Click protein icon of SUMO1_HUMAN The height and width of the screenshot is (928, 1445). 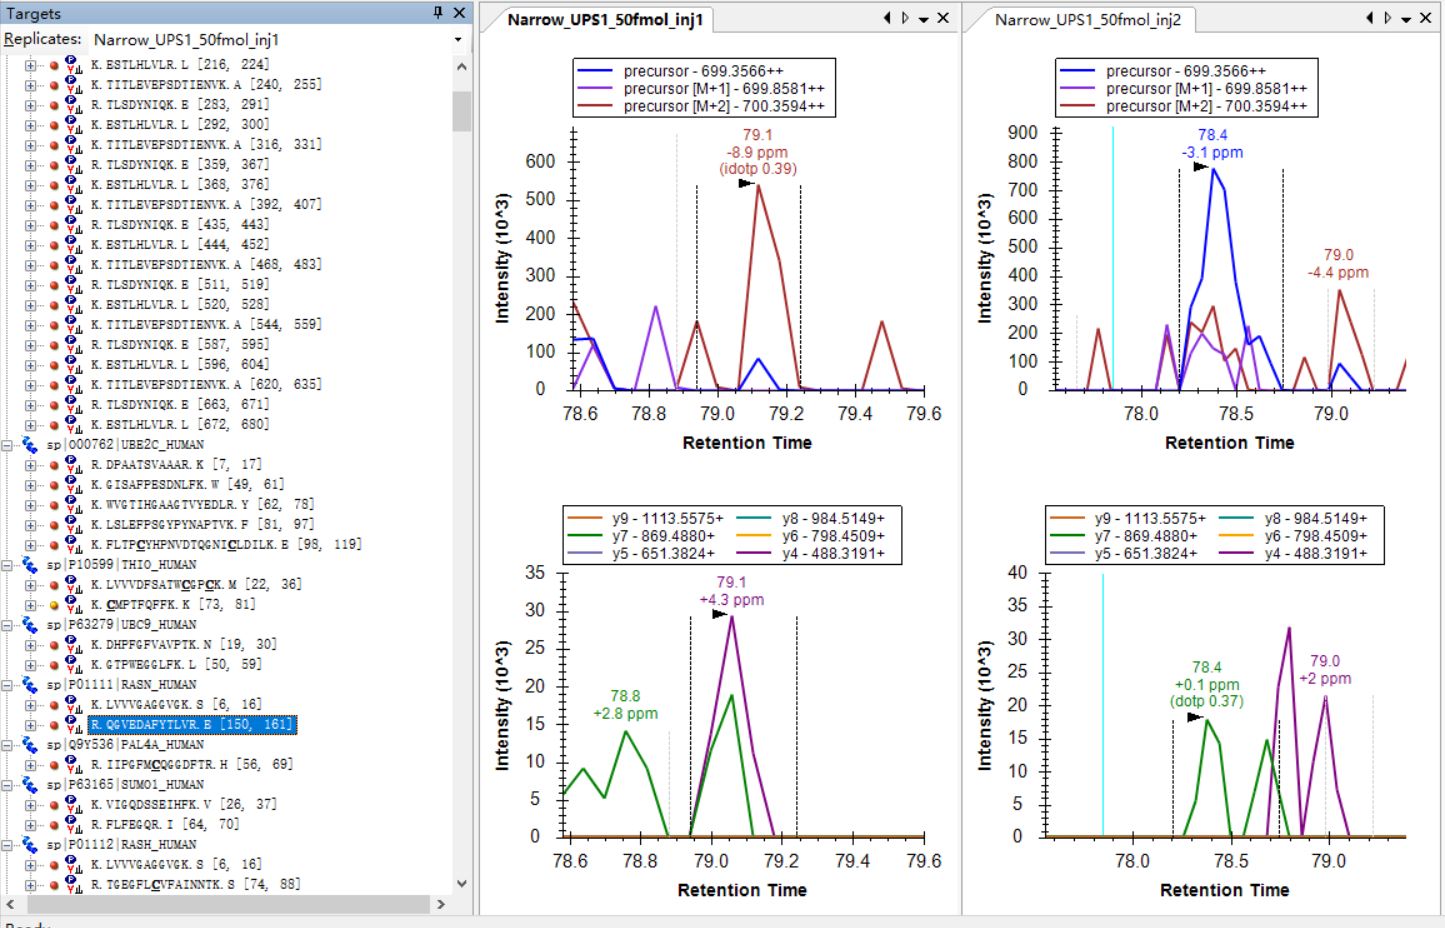(30, 785)
